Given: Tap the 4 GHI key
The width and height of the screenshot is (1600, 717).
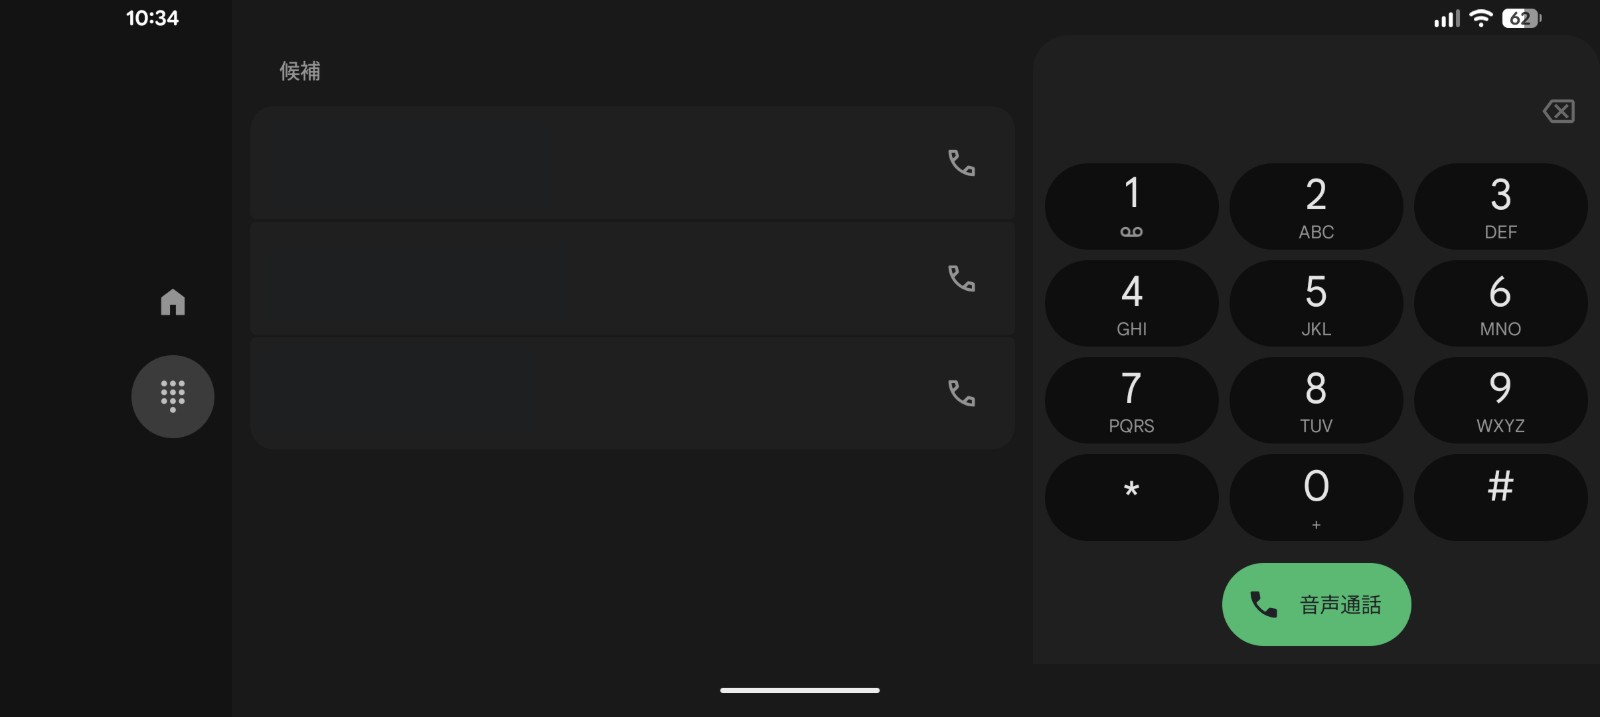Looking at the screenshot, I should point(1131,304).
